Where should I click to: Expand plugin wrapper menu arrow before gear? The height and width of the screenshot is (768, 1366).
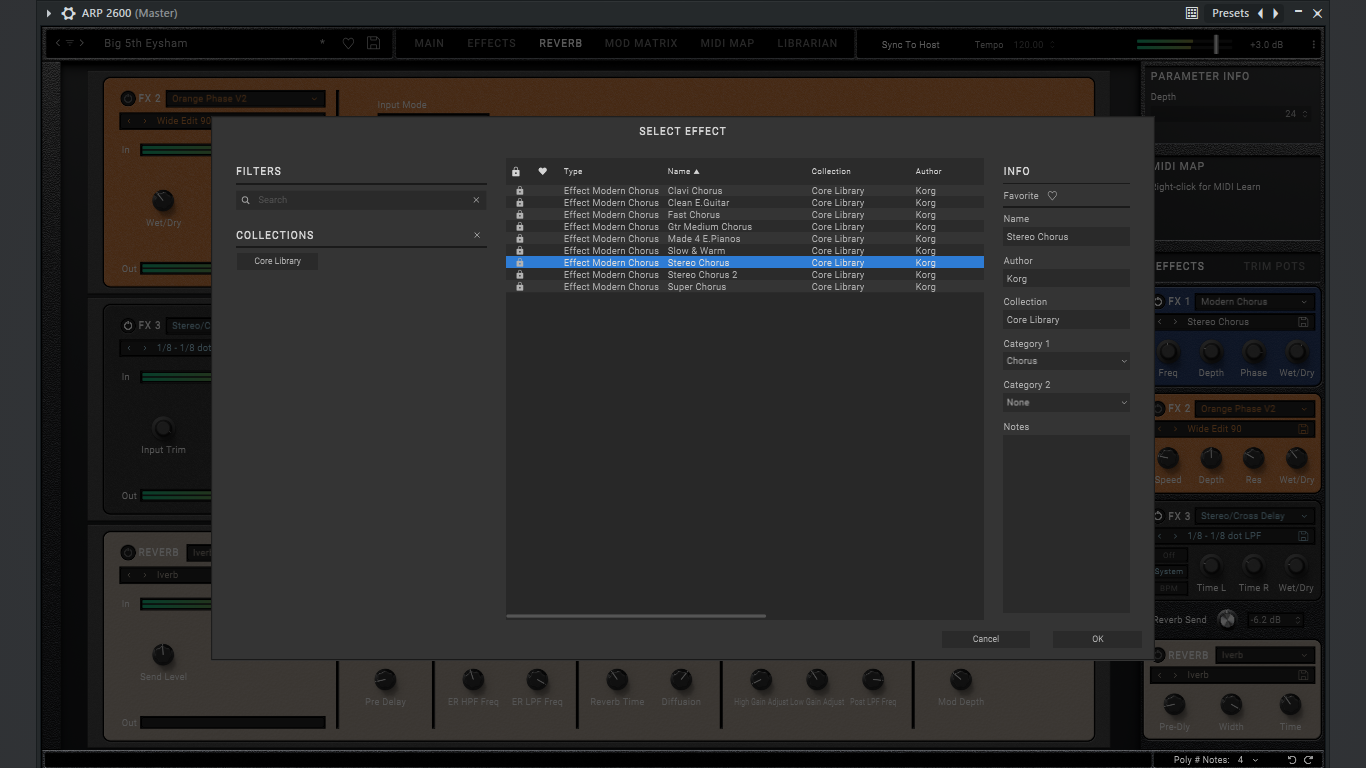[48, 13]
